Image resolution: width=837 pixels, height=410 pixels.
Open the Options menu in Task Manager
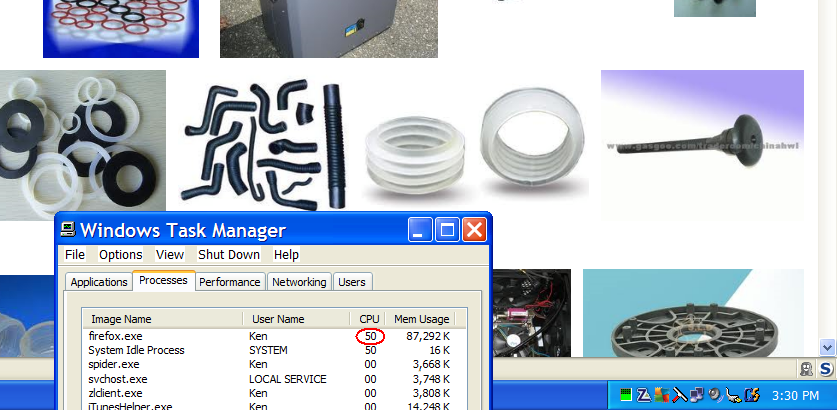[121, 255]
